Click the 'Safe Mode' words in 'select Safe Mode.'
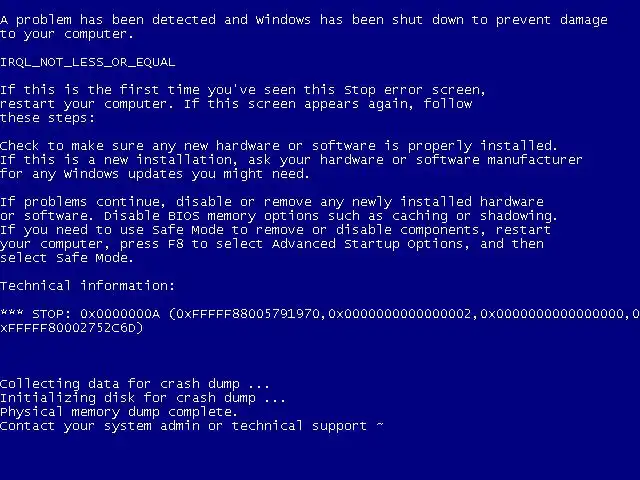 (x=92, y=258)
